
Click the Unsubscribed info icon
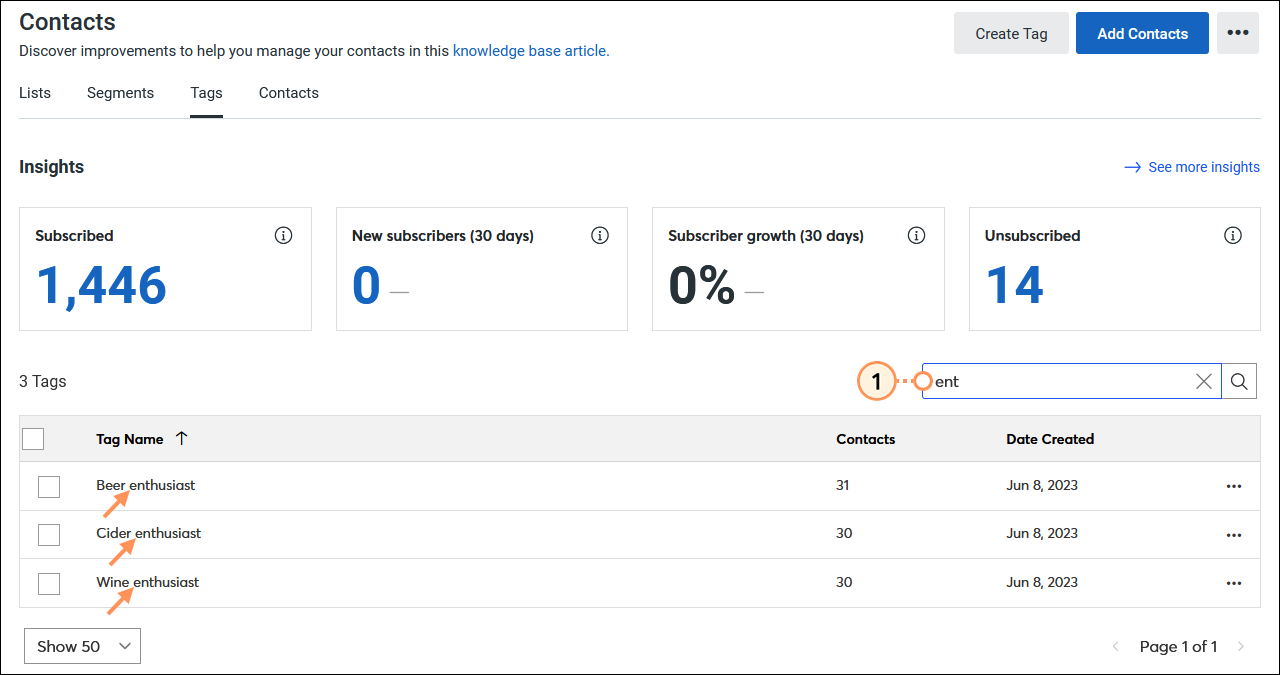coord(1233,235)
